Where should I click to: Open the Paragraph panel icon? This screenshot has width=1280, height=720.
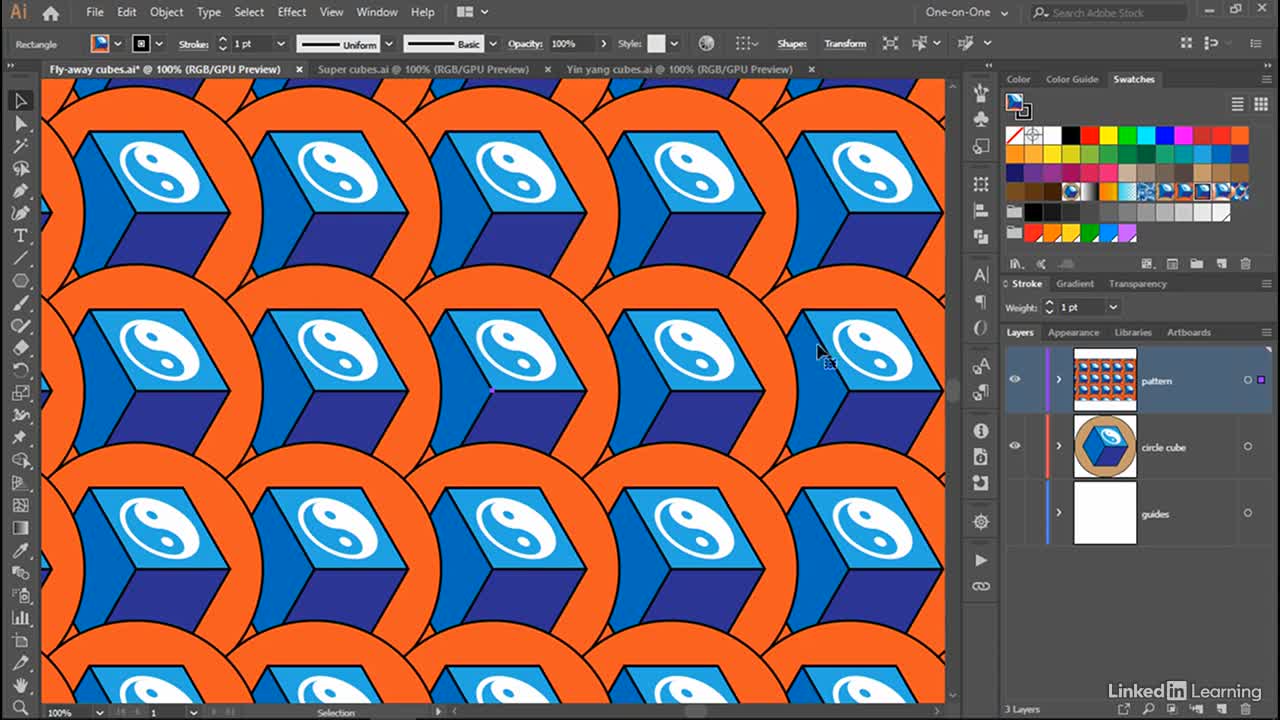tap(981, 302)
